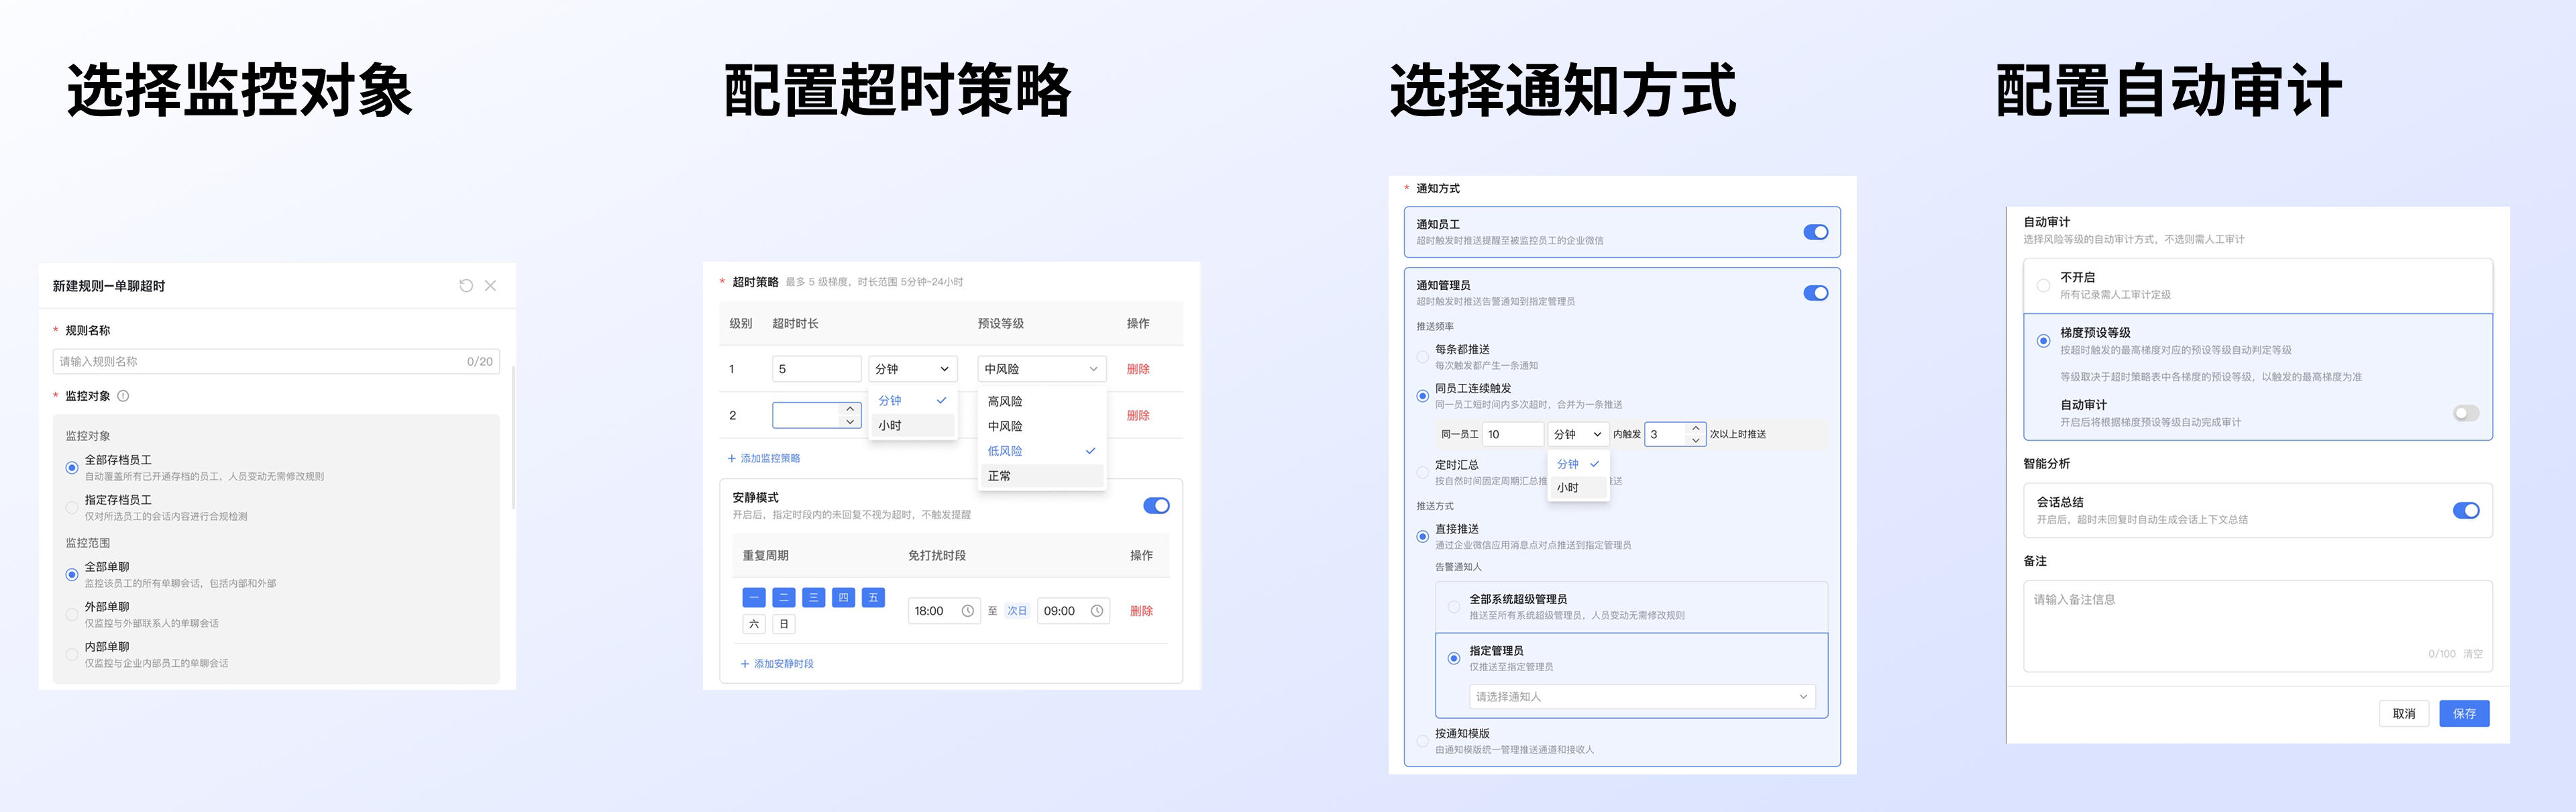Click the plus icon of 添加安静时段

click(x=745, y=664)
